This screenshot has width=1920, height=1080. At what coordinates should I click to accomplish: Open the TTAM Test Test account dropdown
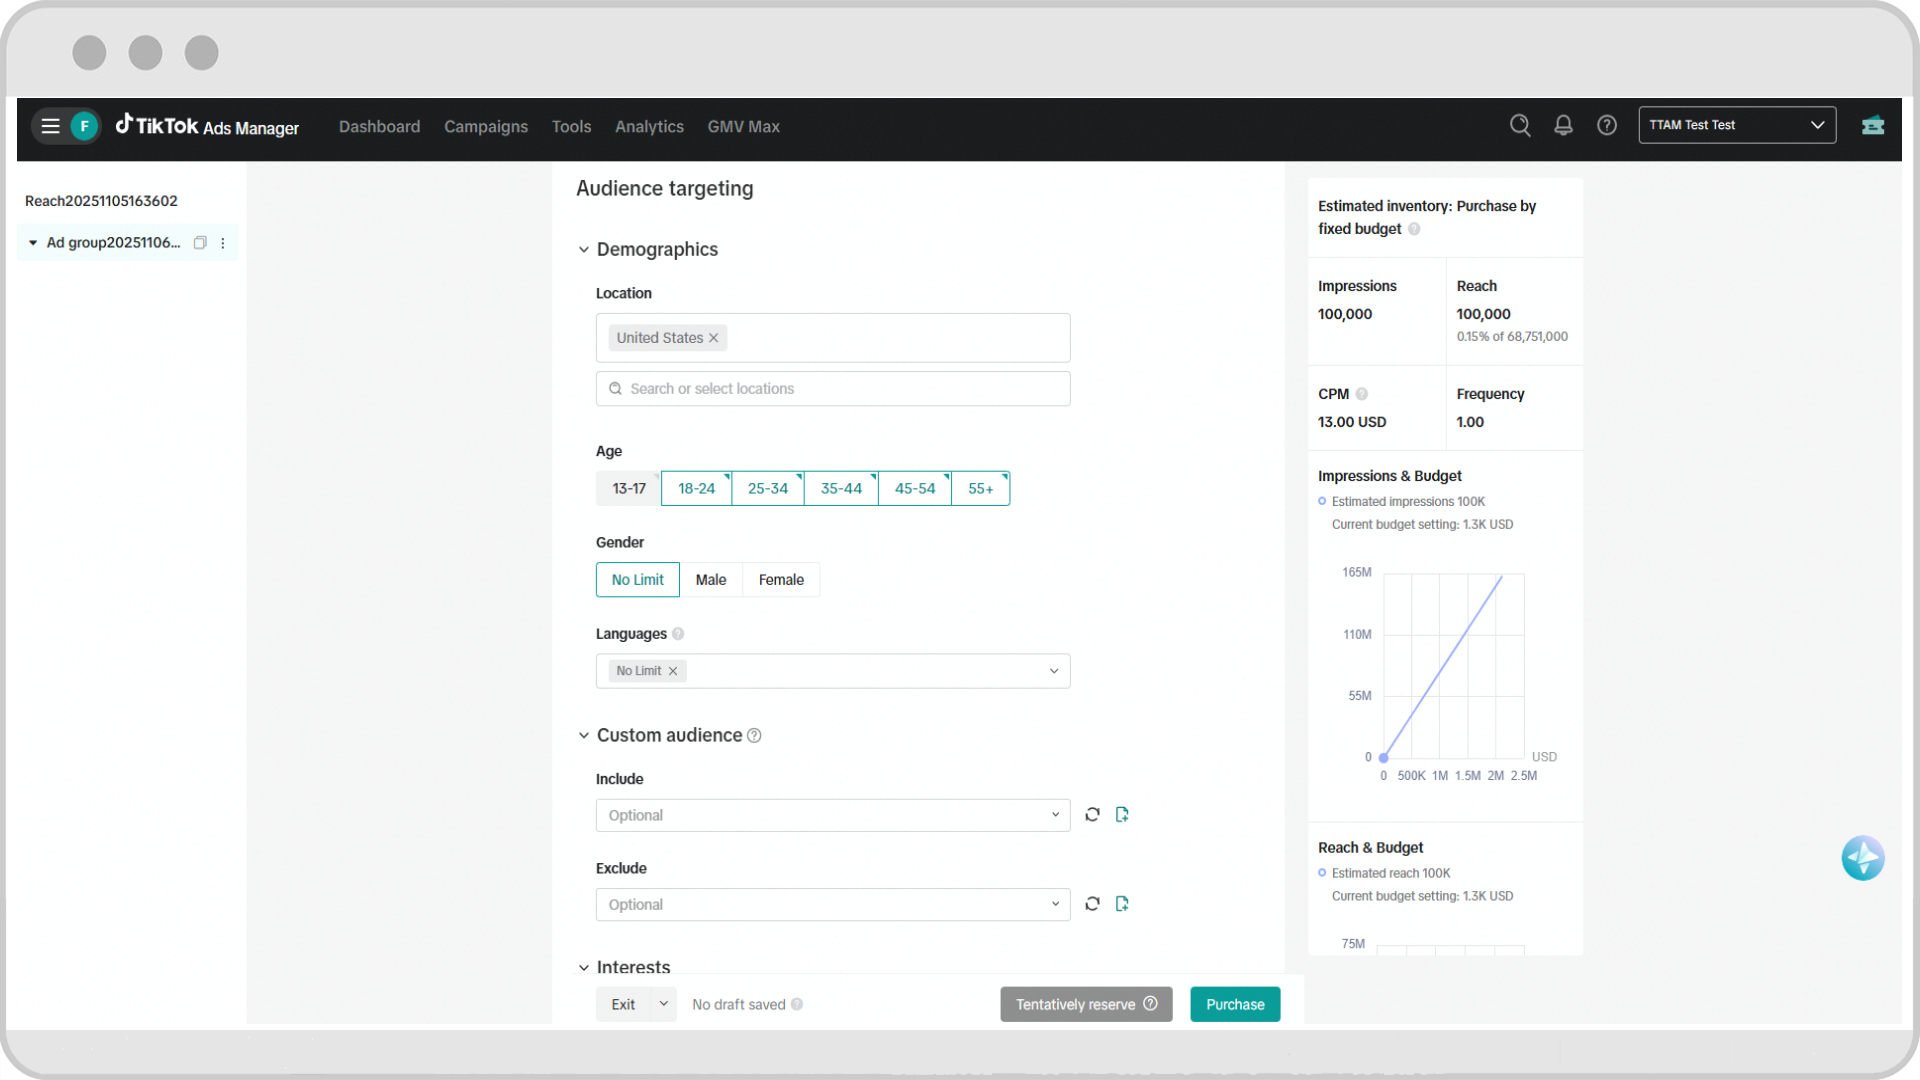(x=1737, y=125)
